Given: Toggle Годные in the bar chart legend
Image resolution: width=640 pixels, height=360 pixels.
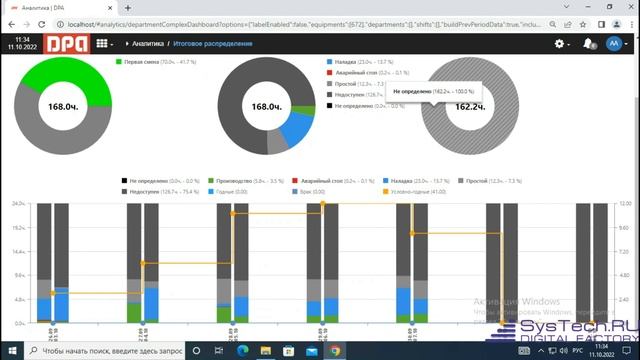Looking at the screenshot, I should click(227, 191).
